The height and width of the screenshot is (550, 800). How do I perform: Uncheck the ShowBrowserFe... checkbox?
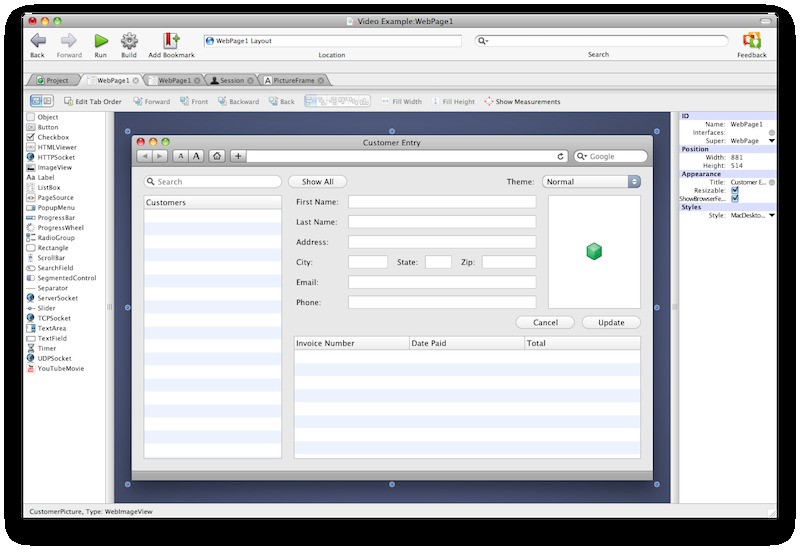tap(735, 199)
